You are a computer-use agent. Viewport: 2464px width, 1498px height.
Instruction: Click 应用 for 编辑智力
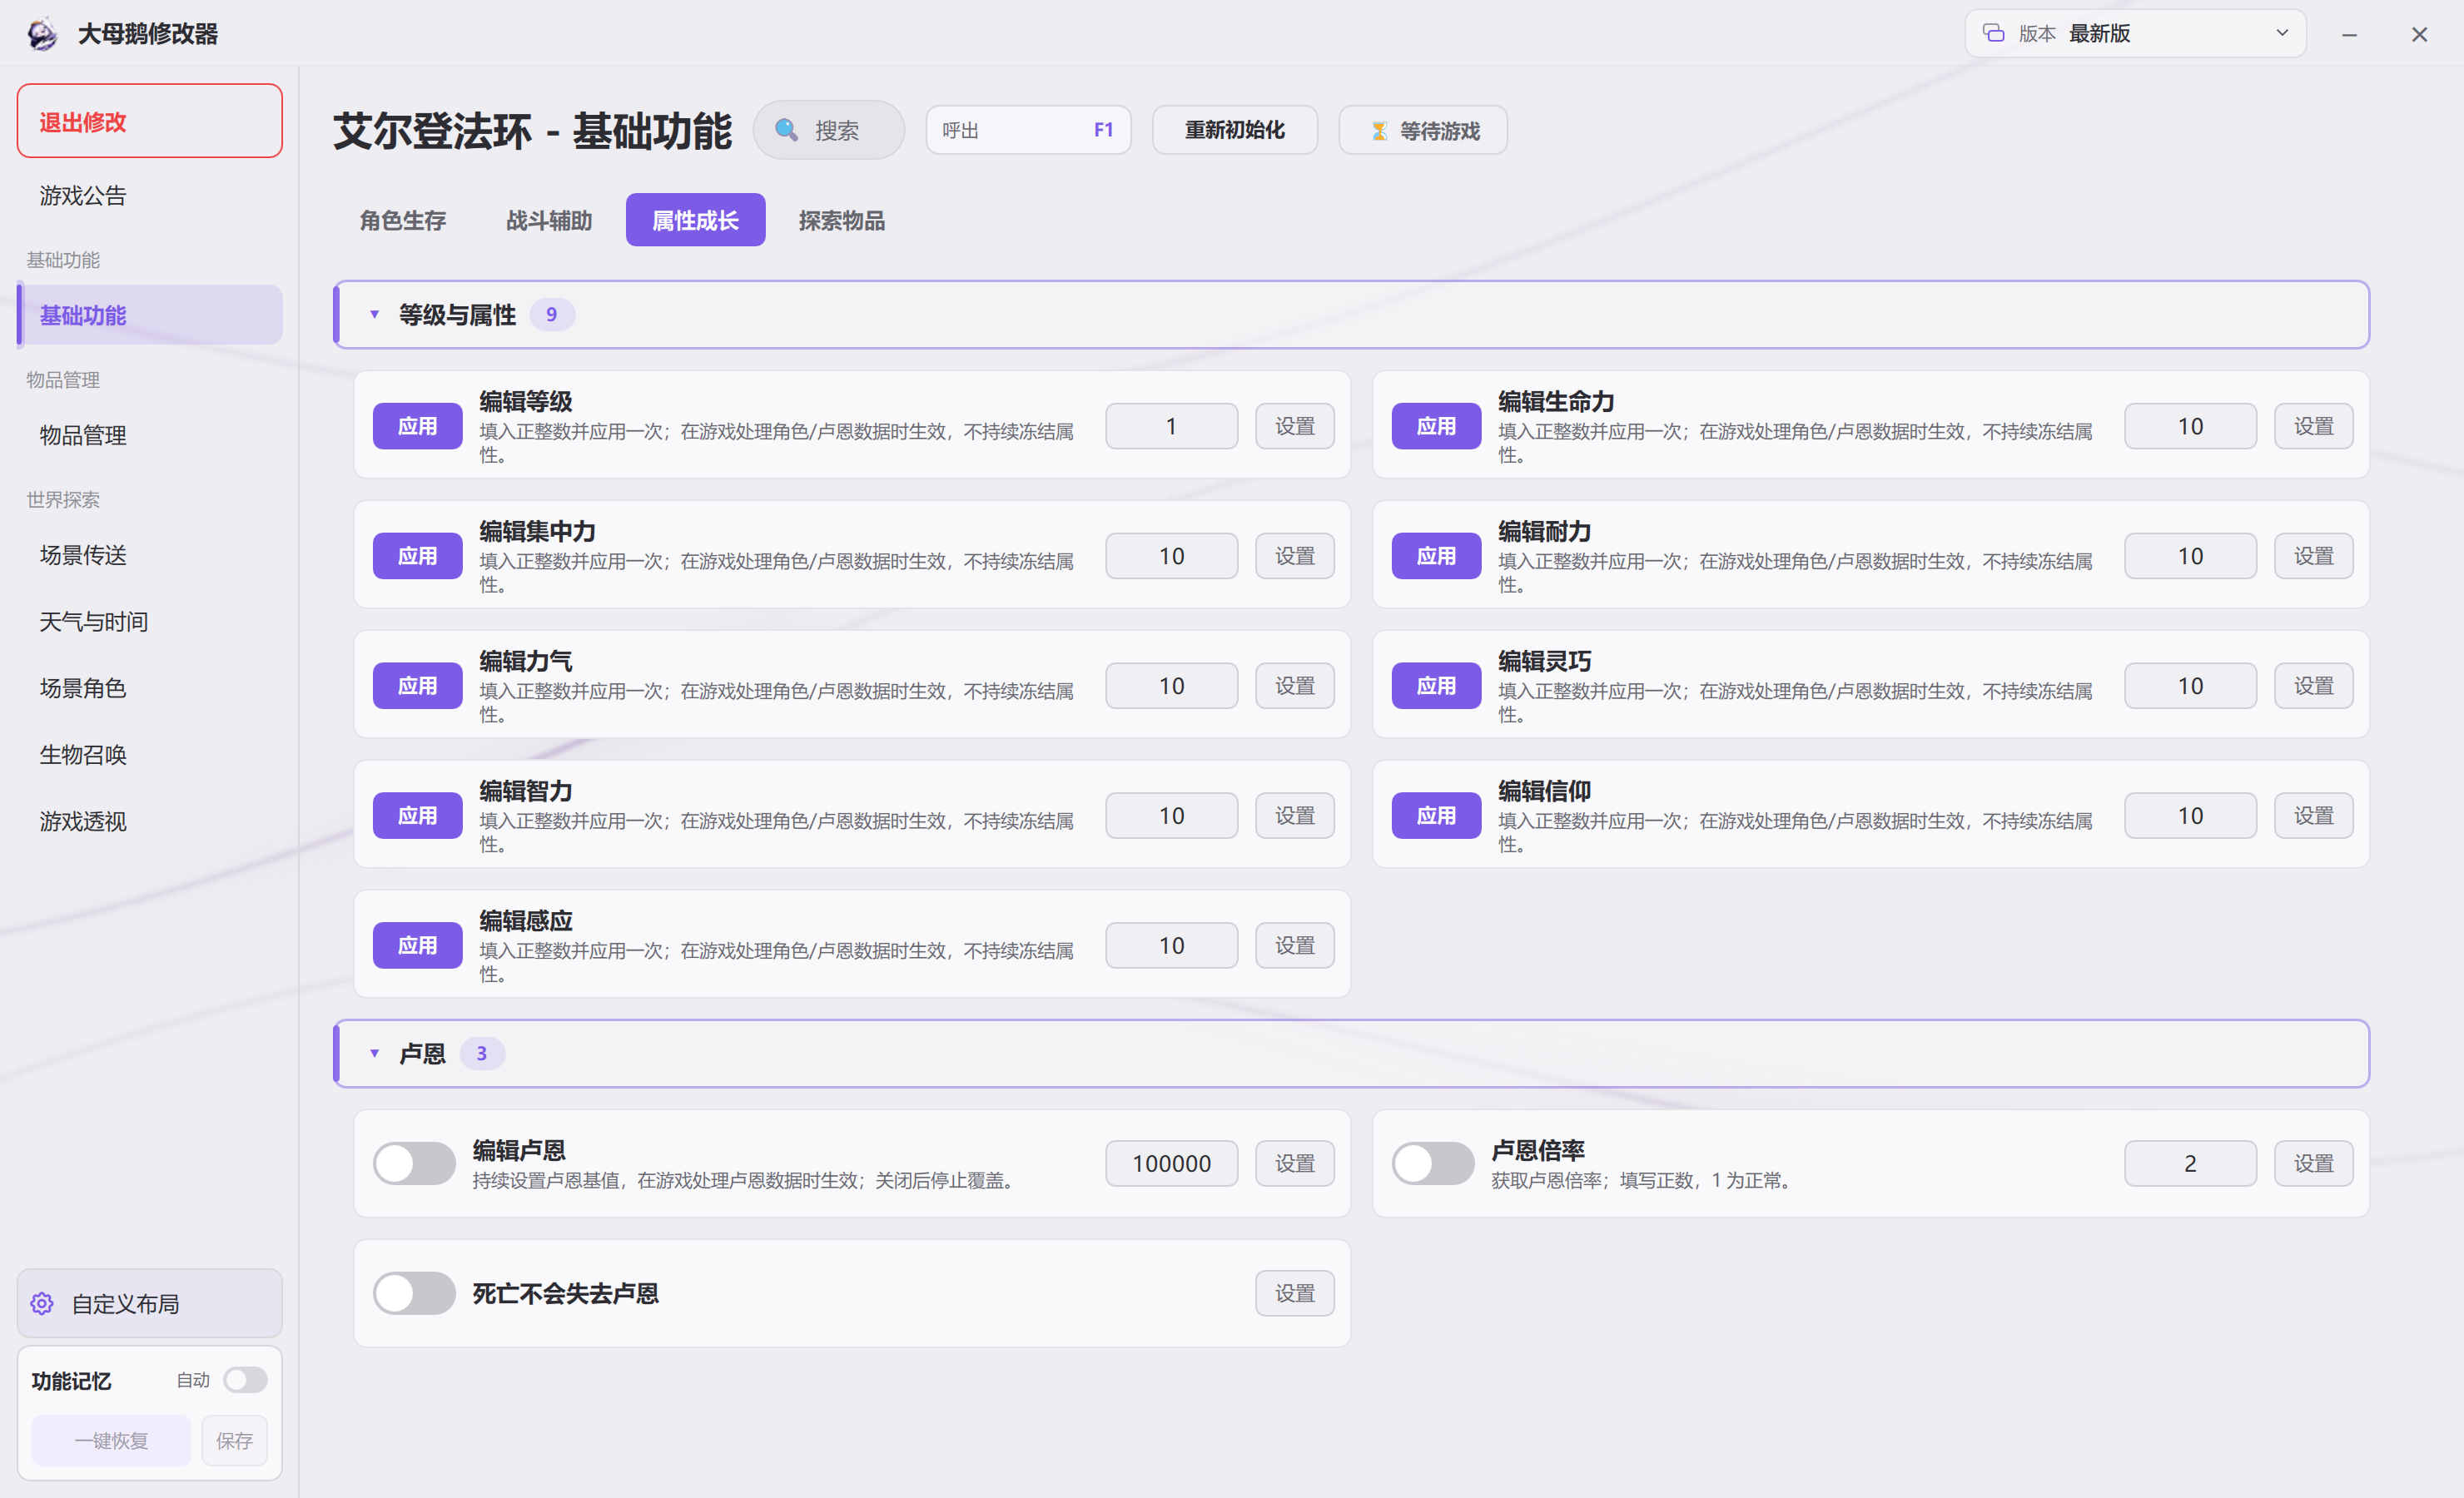(x=417, y=816)
